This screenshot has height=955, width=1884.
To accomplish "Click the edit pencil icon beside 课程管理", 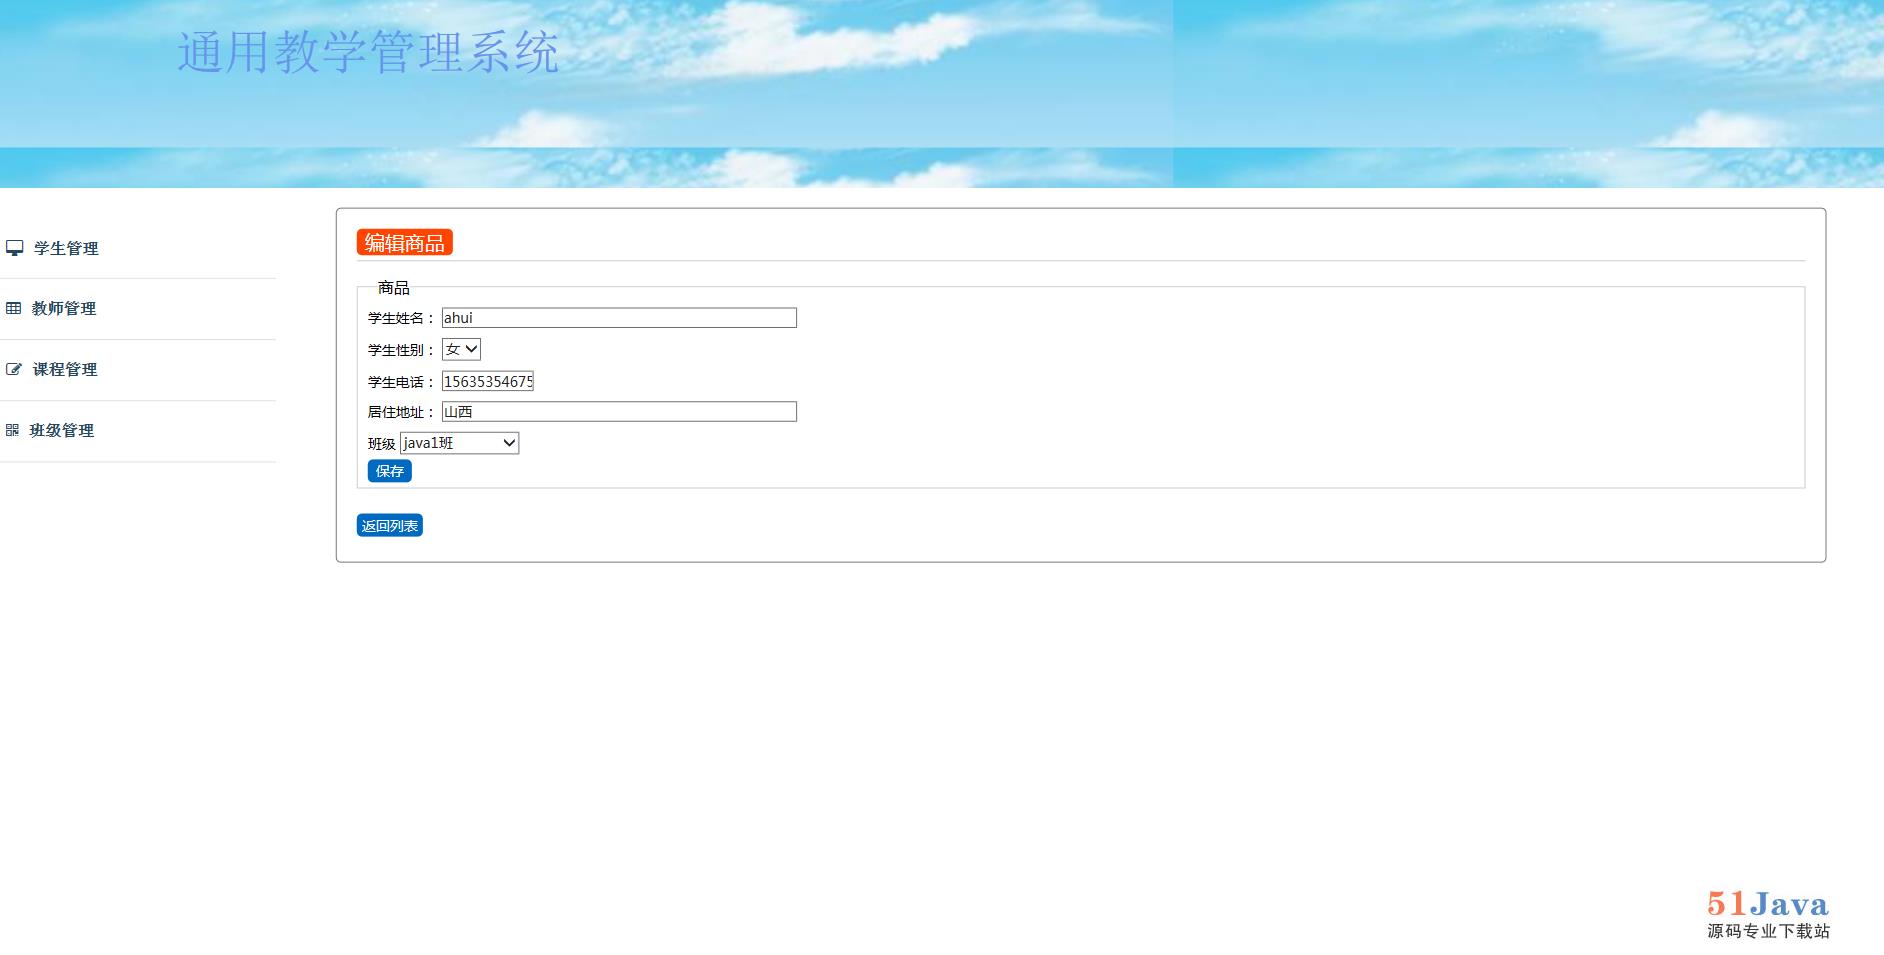I will (14, 369).
